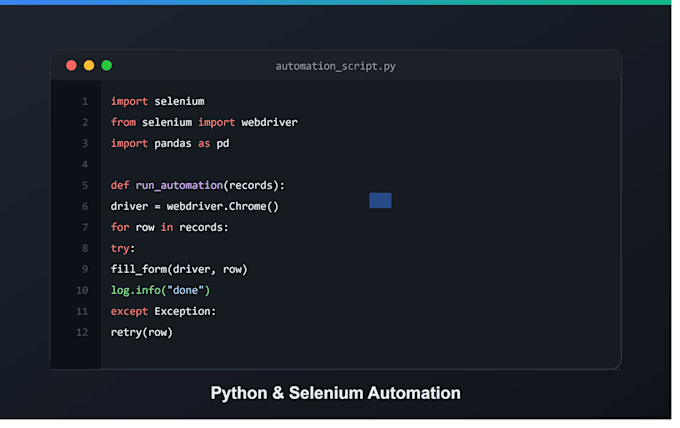Click the 'def run_automation(records):' line
The height and width of the screenshot is (428, 680).
tap(198, 186)
